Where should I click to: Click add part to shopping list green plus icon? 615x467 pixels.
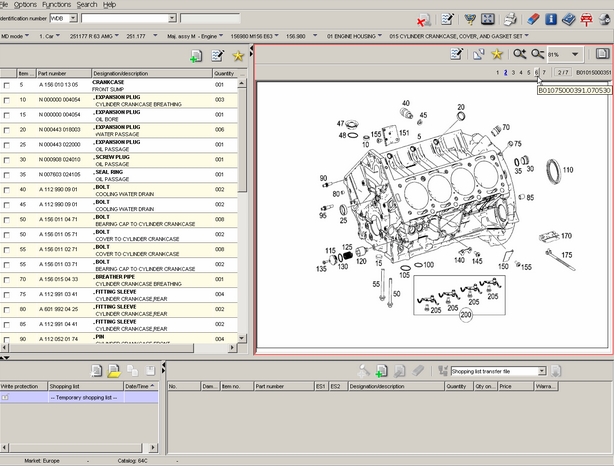click(381, 371)
